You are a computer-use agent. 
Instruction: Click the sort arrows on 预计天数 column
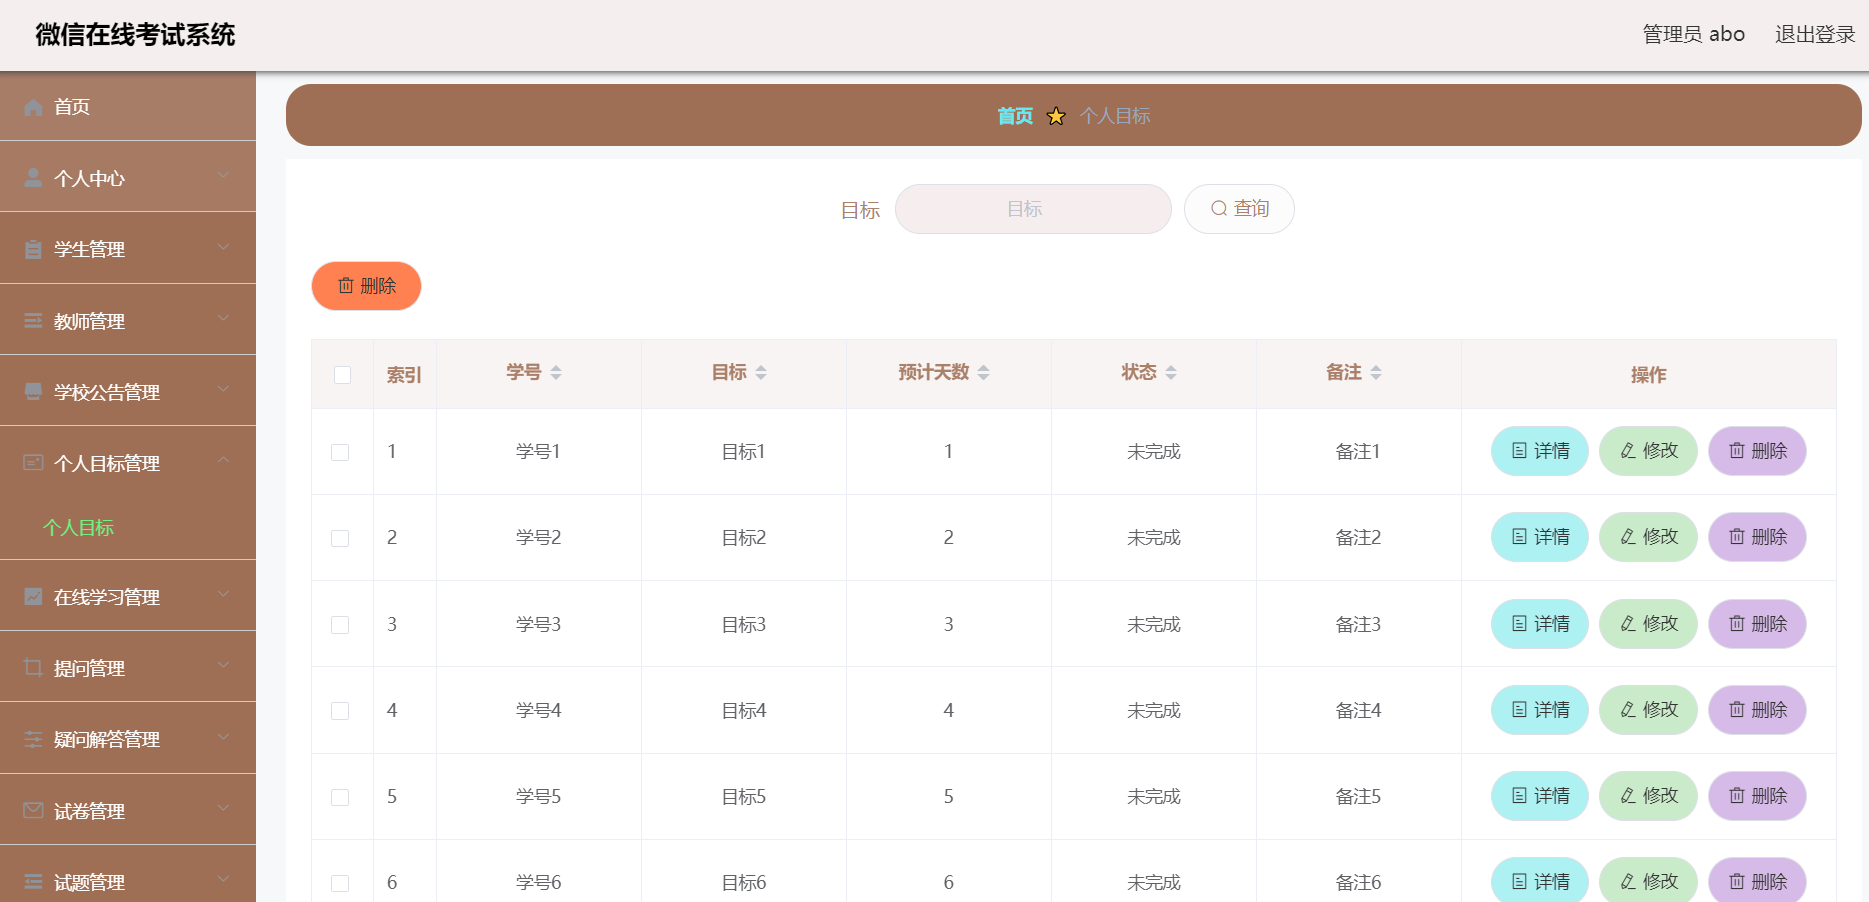point(984,372)
